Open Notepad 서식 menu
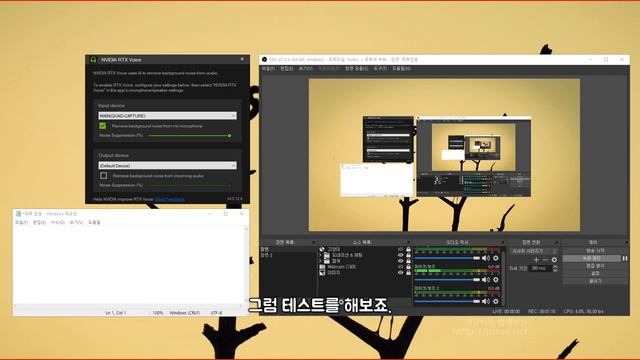640x360 pixels. pos(58,222)
